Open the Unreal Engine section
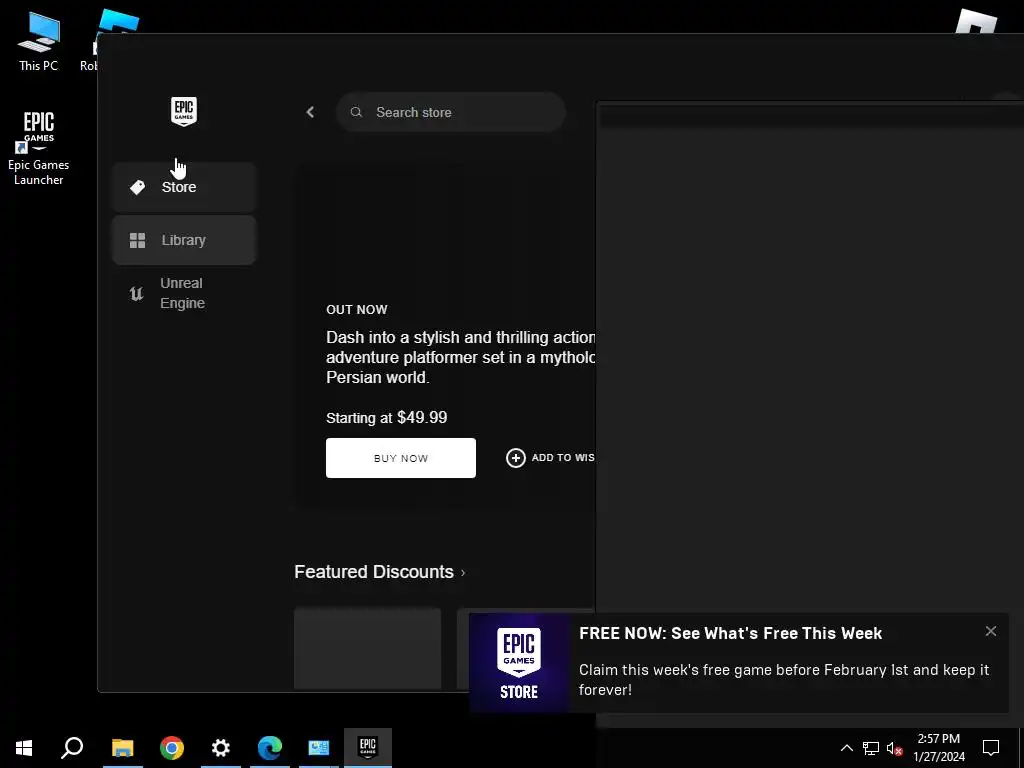The width and height of the screenshot is (1024, 768). click(184, 293)
